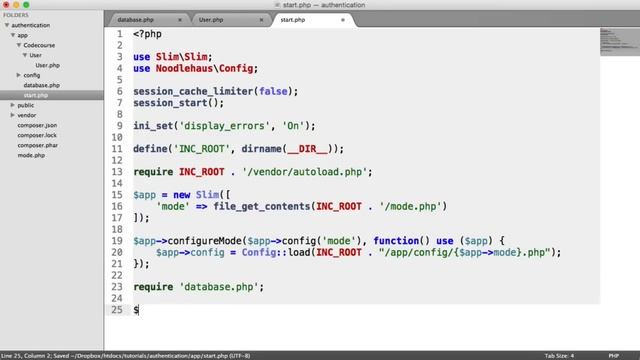This screenshot has height=360, width=640.
Task: Open composer.lock in the sidebar
Action: 37,135
